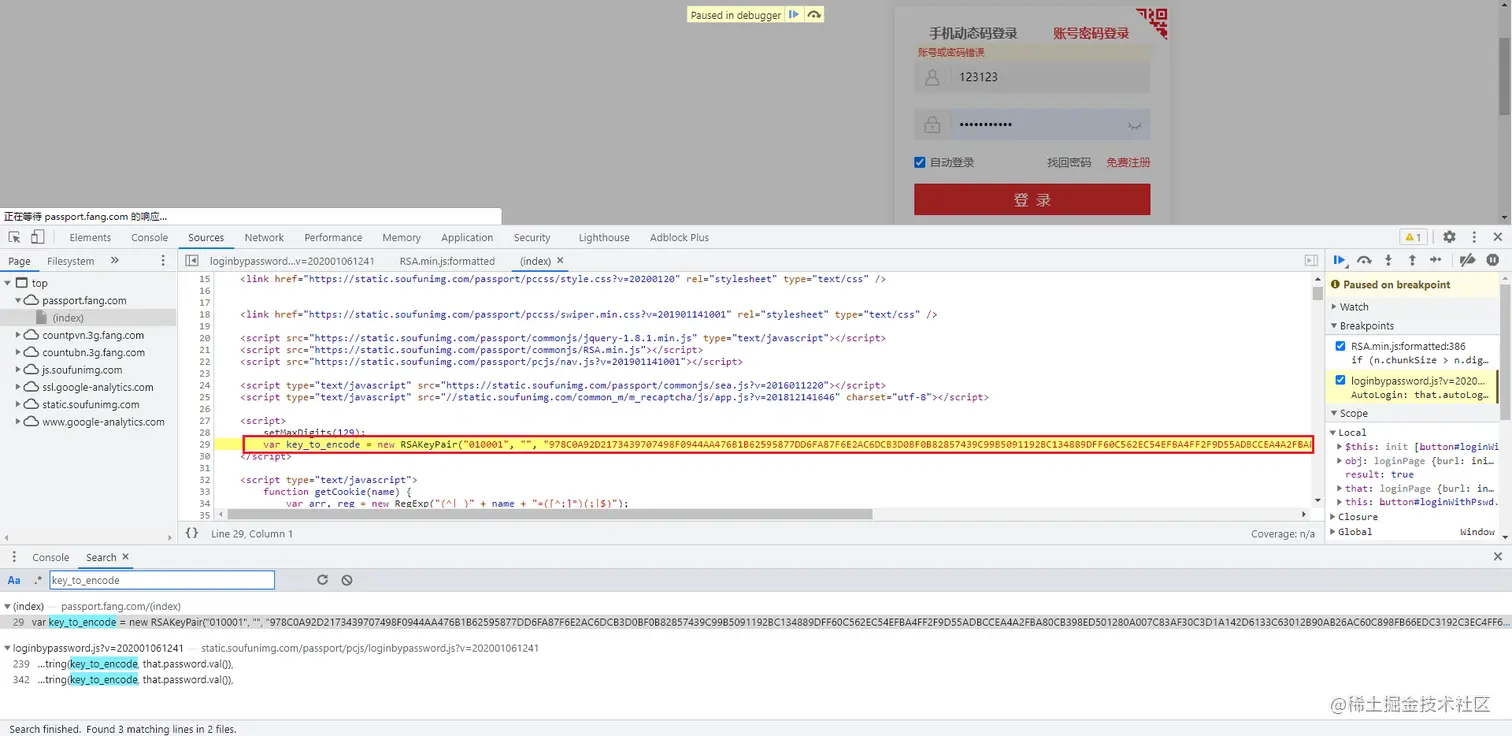The image size is (1512, 736).
Task: Open the Adblock Plus panel tab
Action: coord(679,238)
